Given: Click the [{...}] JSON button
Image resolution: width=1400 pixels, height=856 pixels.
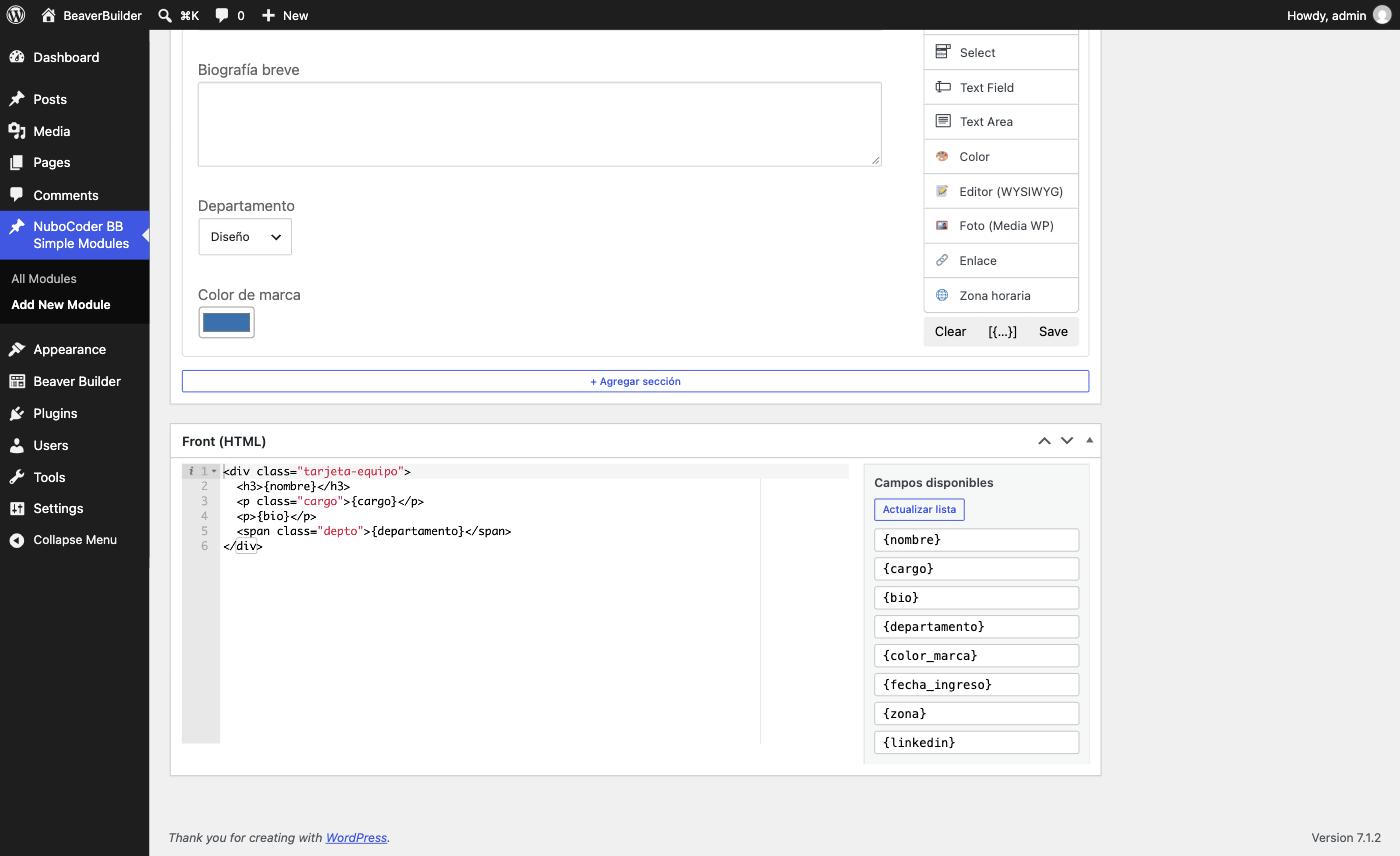Looking at the screenshot, I should [x=1002, y=331].
